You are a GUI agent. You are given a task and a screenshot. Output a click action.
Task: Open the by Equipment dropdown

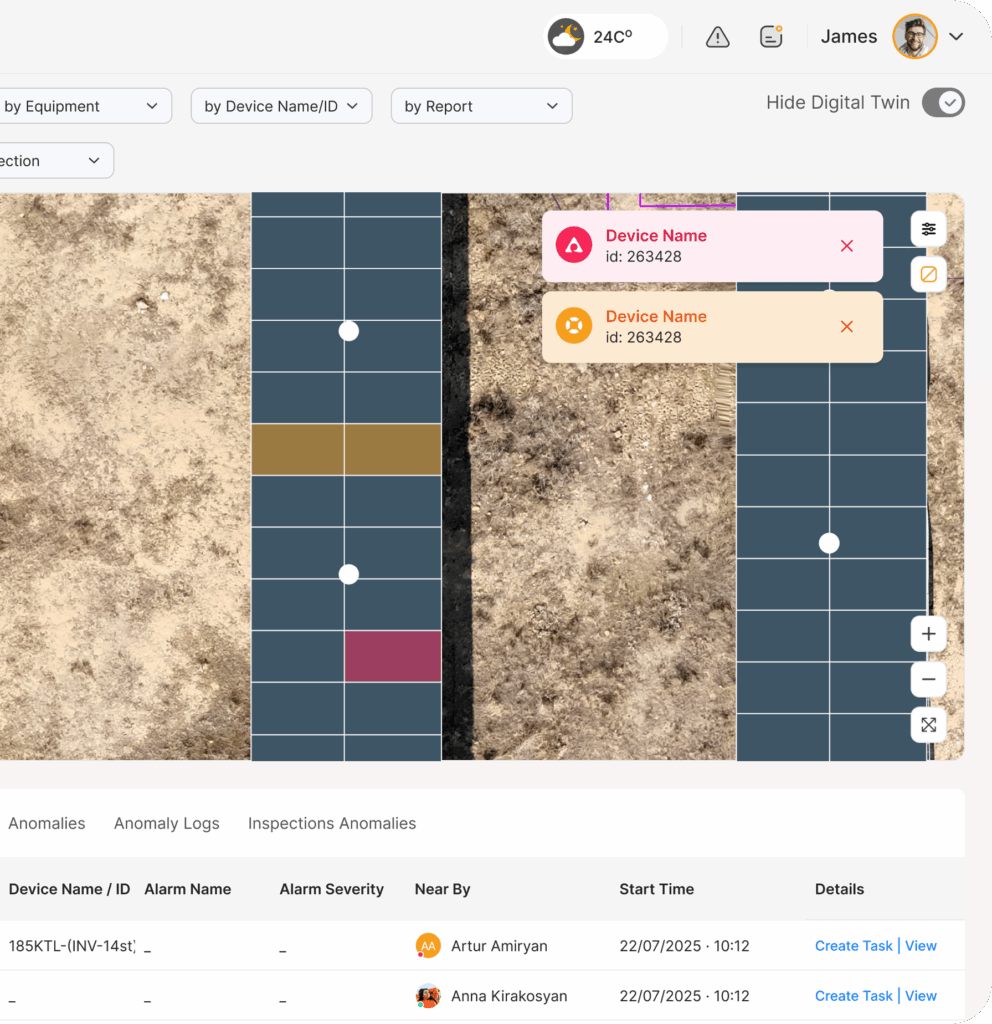coord(82,106)
